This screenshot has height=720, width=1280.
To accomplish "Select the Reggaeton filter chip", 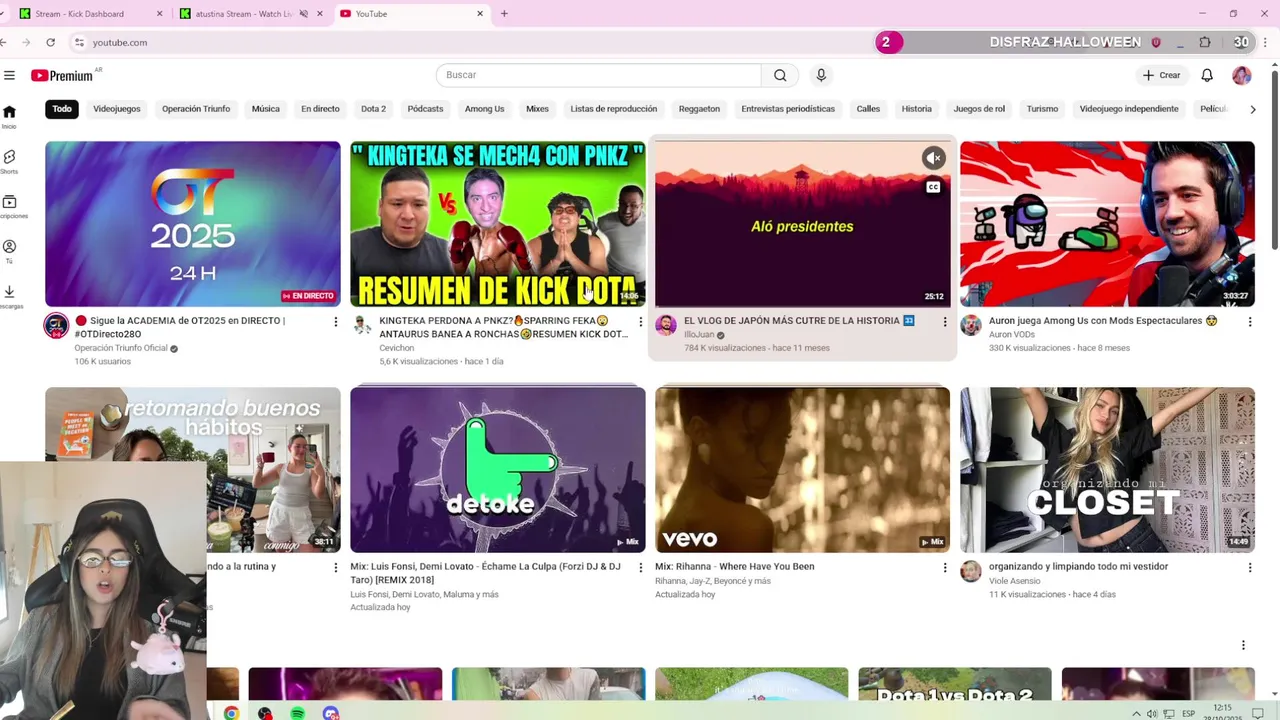I will click(699, 109).
